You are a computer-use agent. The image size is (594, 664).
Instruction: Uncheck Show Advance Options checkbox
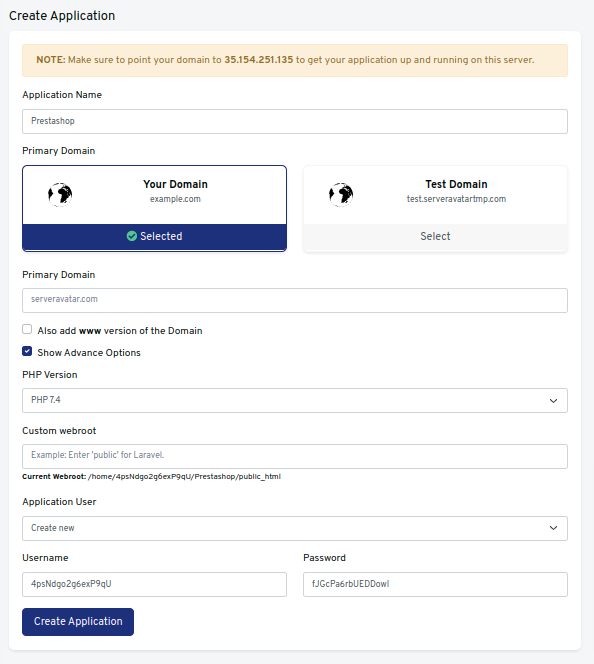(x=27, y=351)
